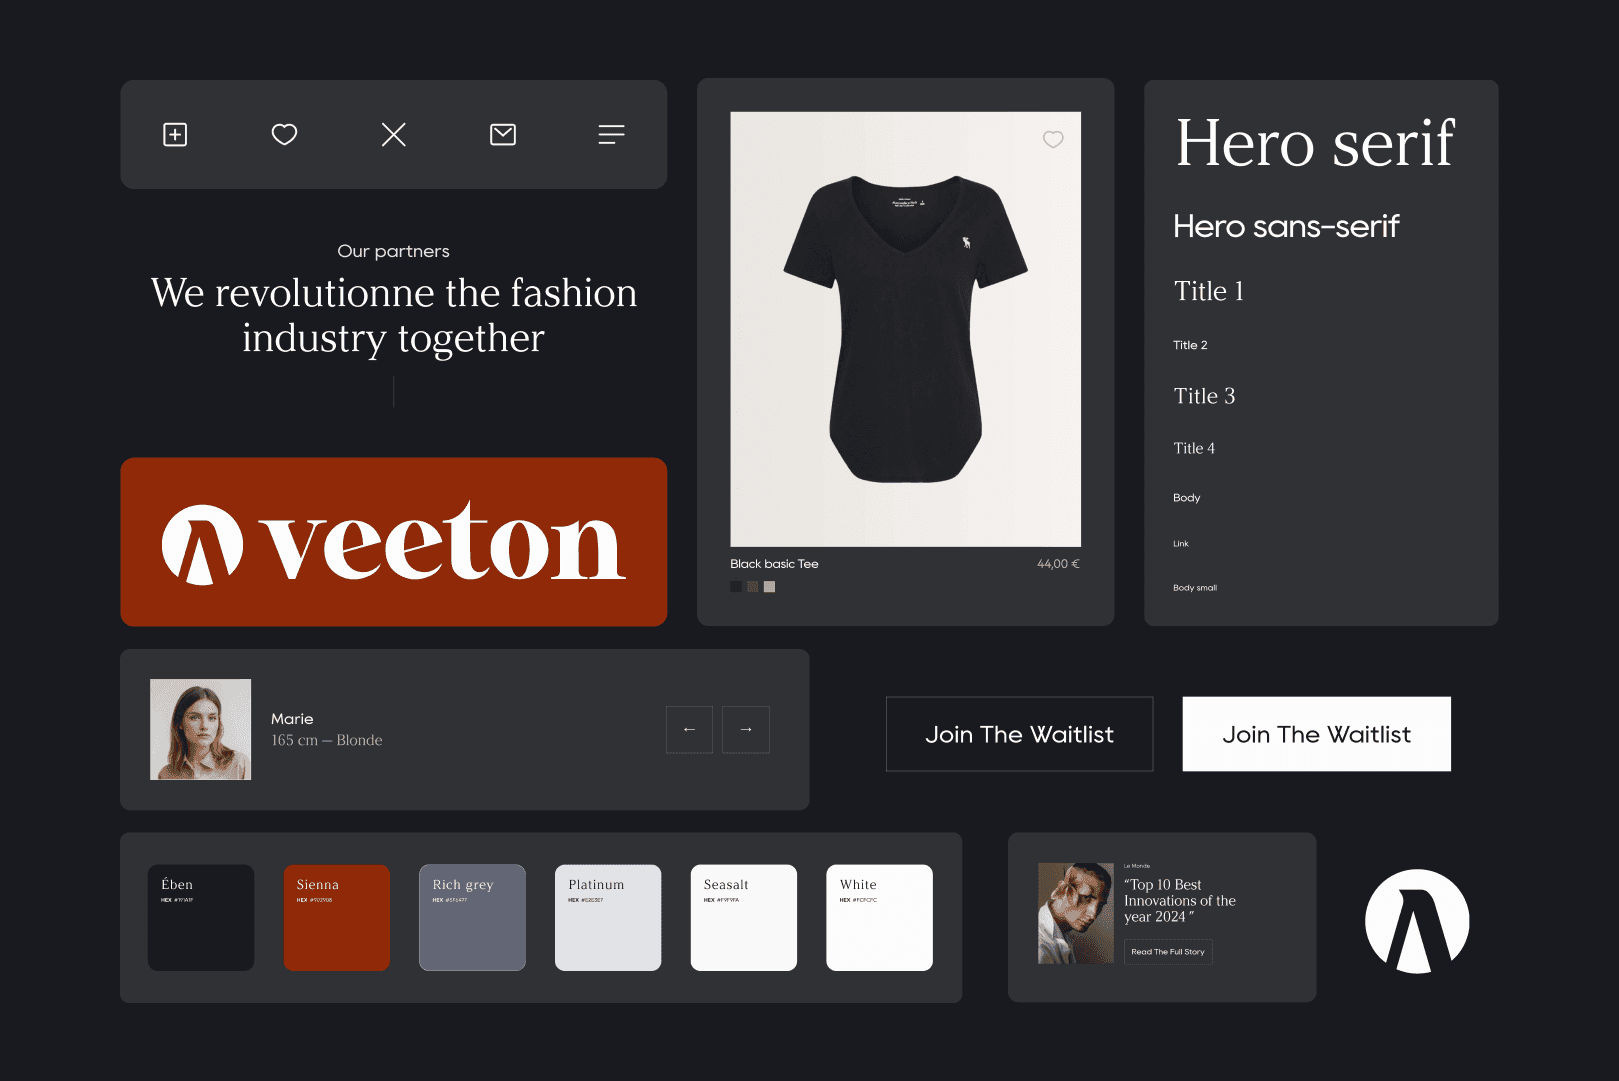Click the Body text sample
Image resolution: width=1619 pixels, height=1081 pixels.
click(x=1186, y=497)
